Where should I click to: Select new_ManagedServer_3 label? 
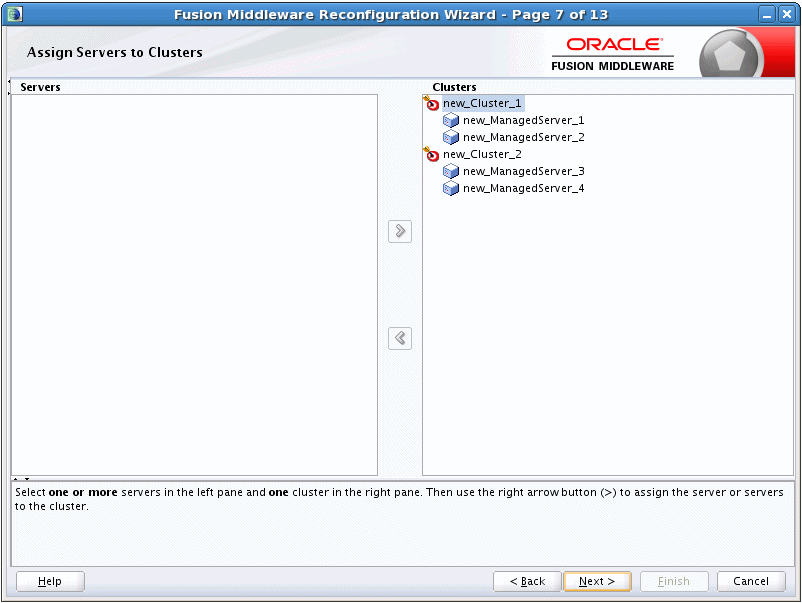click(523, 171)
